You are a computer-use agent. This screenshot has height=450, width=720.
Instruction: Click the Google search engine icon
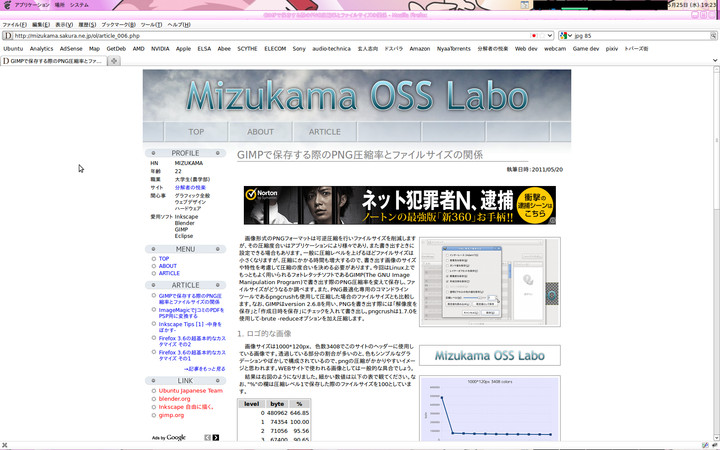564,36
